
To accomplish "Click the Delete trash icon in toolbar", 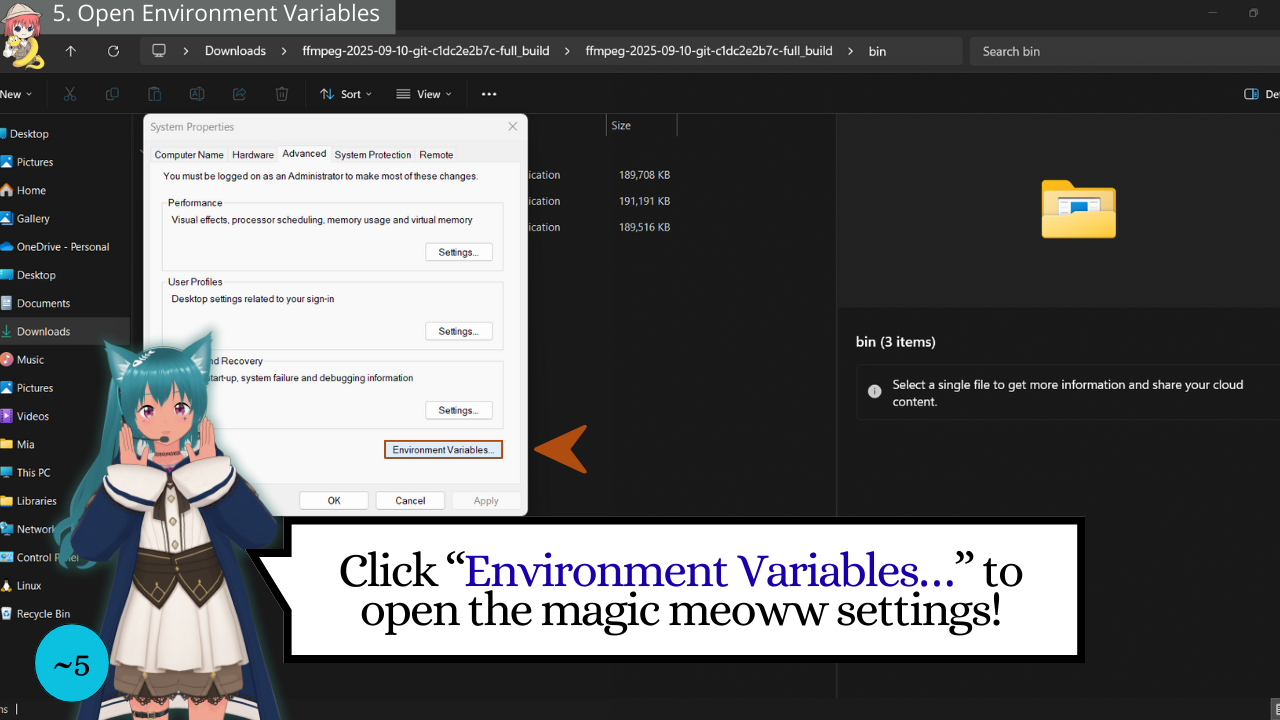I will pyautogui.click(x=282, y=94).
